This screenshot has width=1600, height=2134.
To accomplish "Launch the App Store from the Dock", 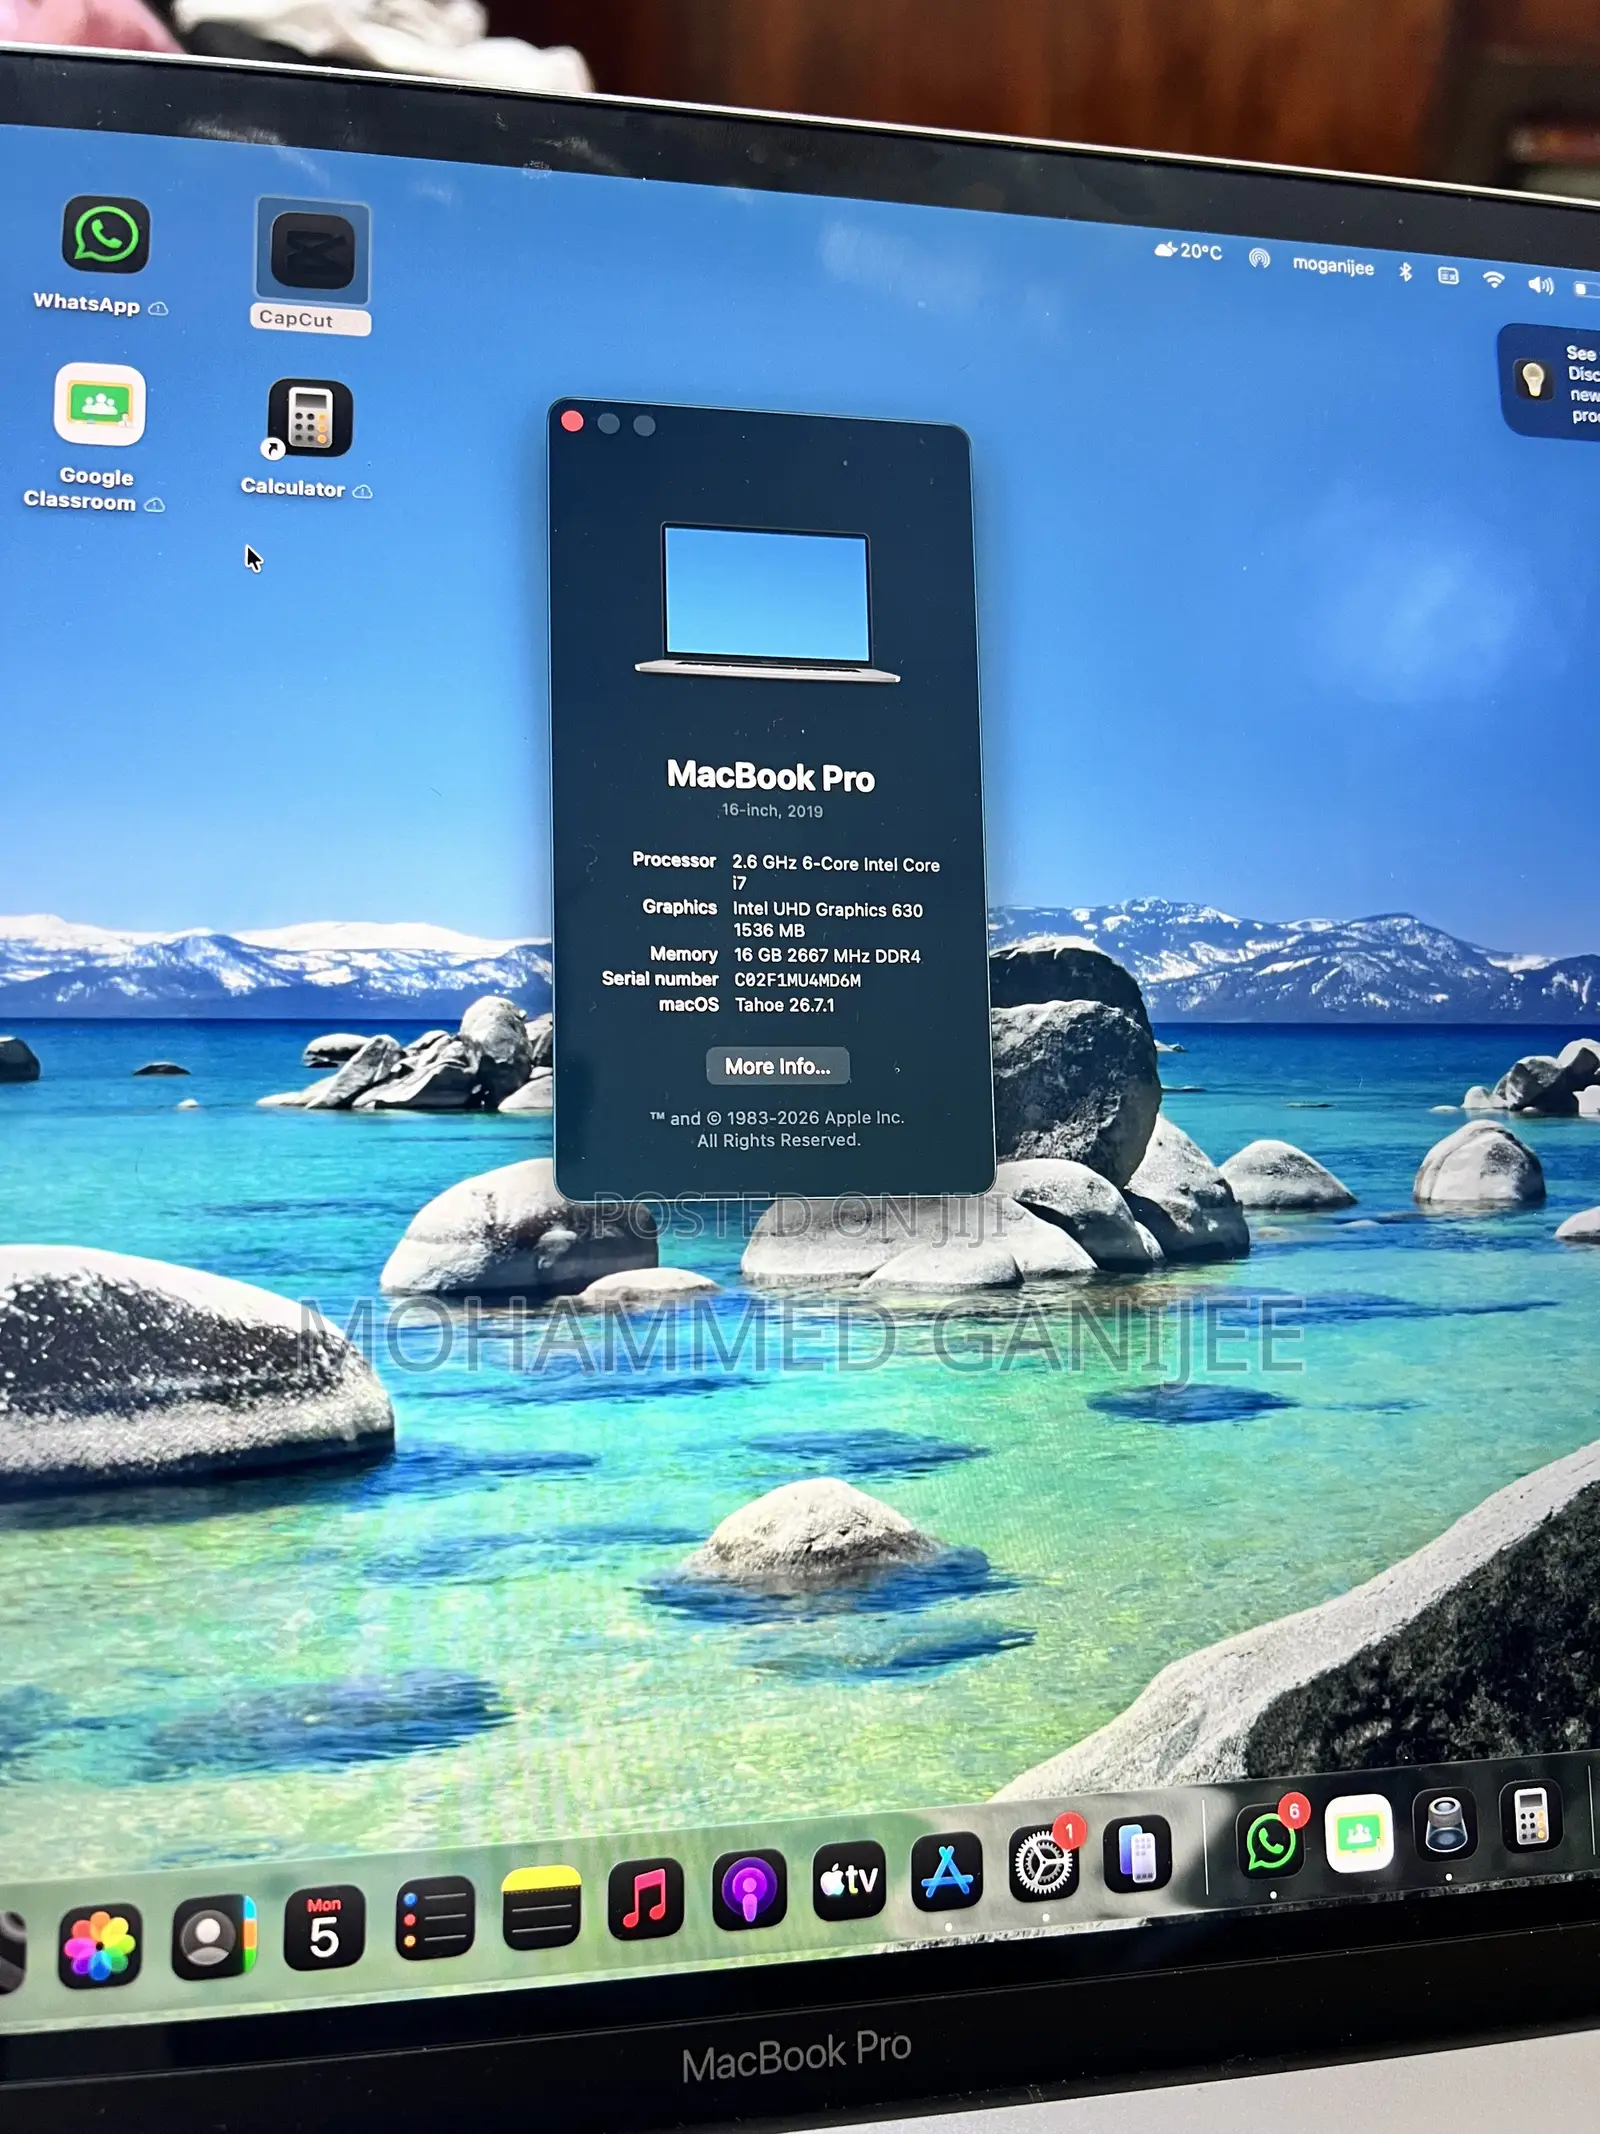I will [947, 1870].
